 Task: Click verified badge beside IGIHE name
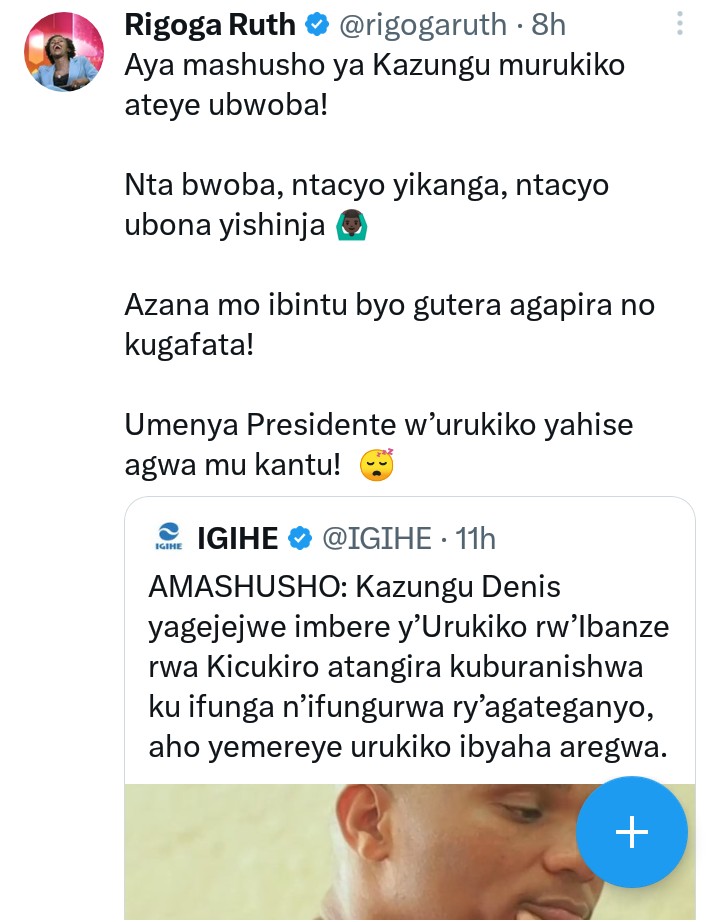[x=300, y=539]
